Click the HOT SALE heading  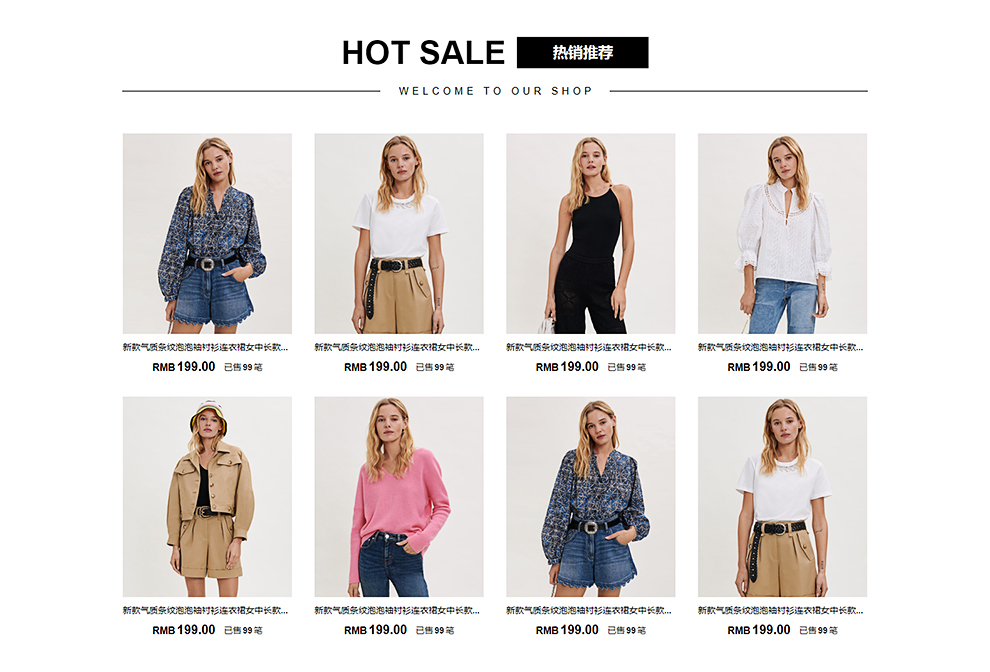[x=423, y=52]
